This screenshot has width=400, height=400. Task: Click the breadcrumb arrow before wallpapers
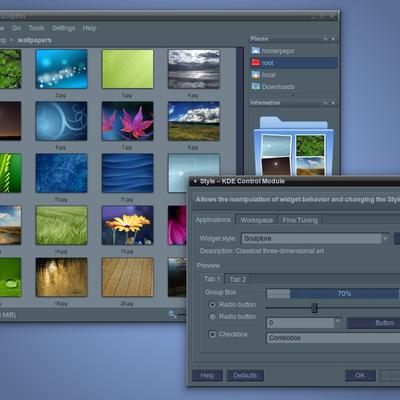coord(11,40)
